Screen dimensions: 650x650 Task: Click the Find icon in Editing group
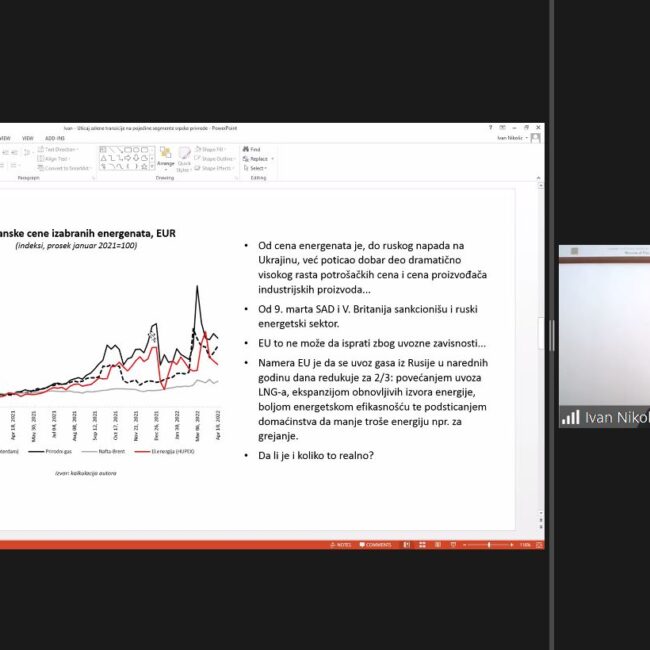click(x=252, y=149)
